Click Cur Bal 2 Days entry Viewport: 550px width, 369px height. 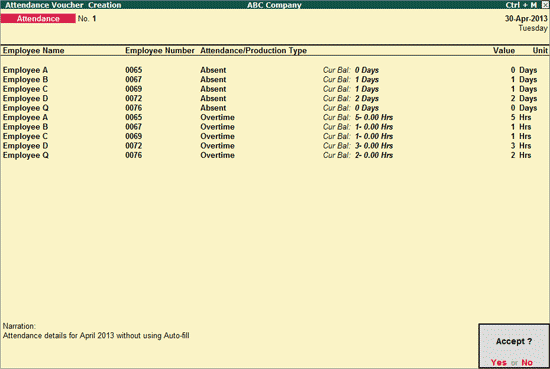[351, 99]
